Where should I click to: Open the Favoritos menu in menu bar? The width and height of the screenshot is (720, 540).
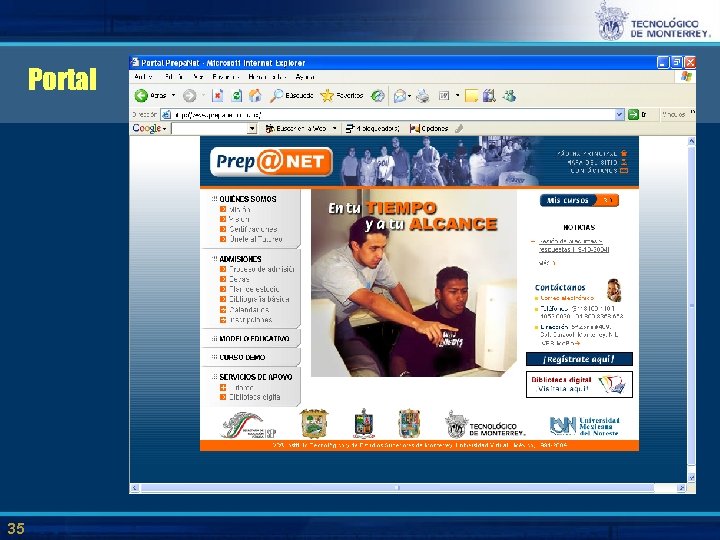click(x=225, y=77)
